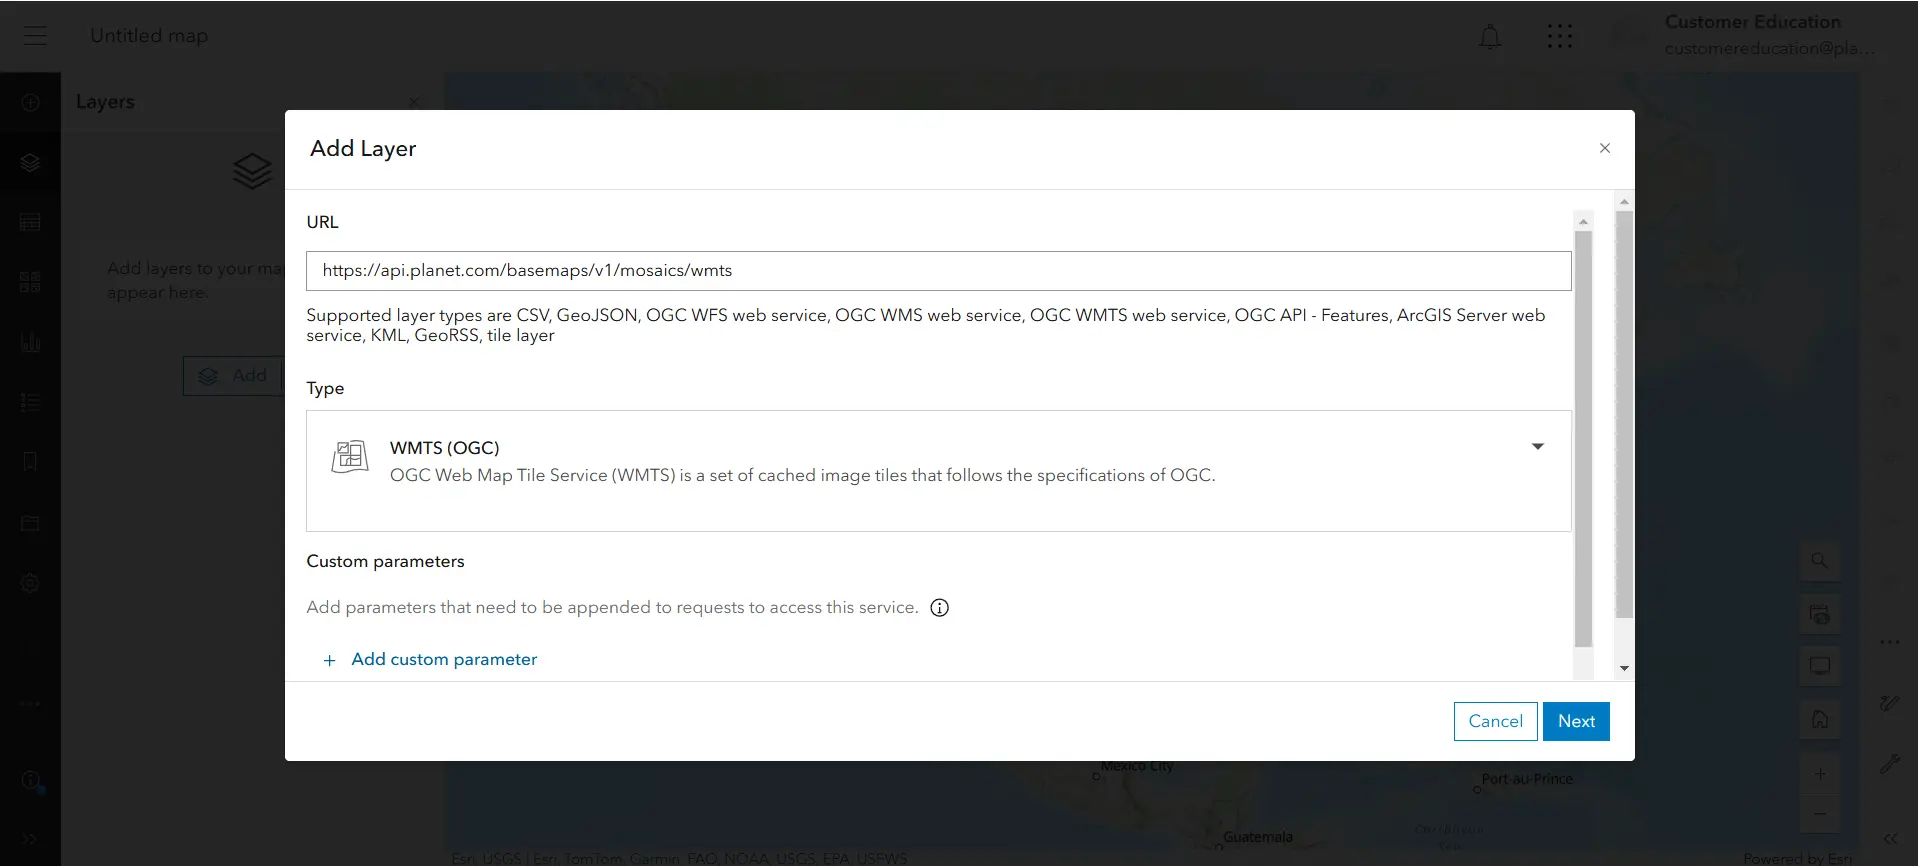Click into the URL input field
This screenshot has height=866, width=1918.
tap(938, 271)
